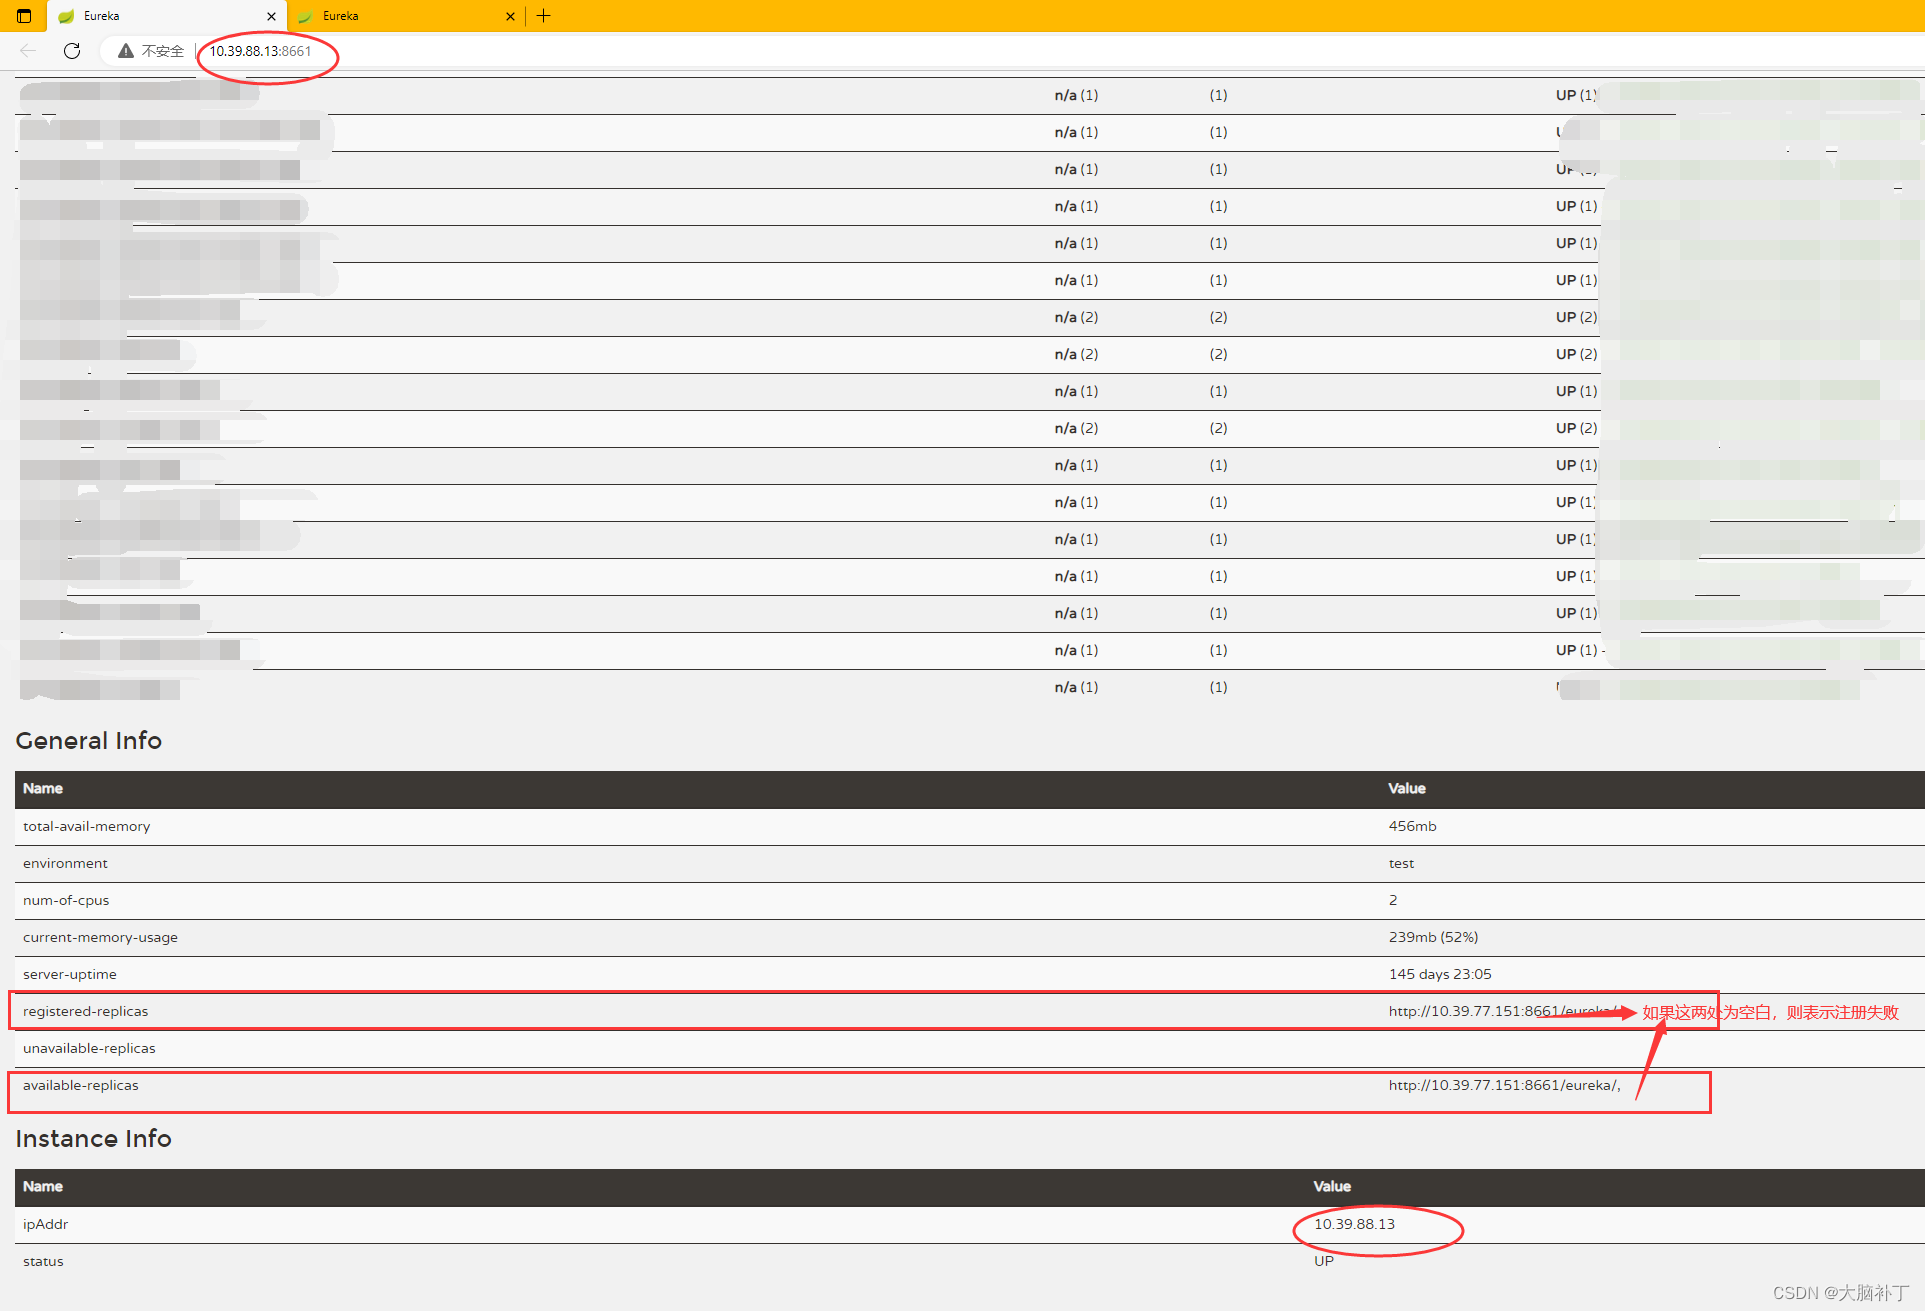Click the num-of-cpus row name

click(66, 900)
